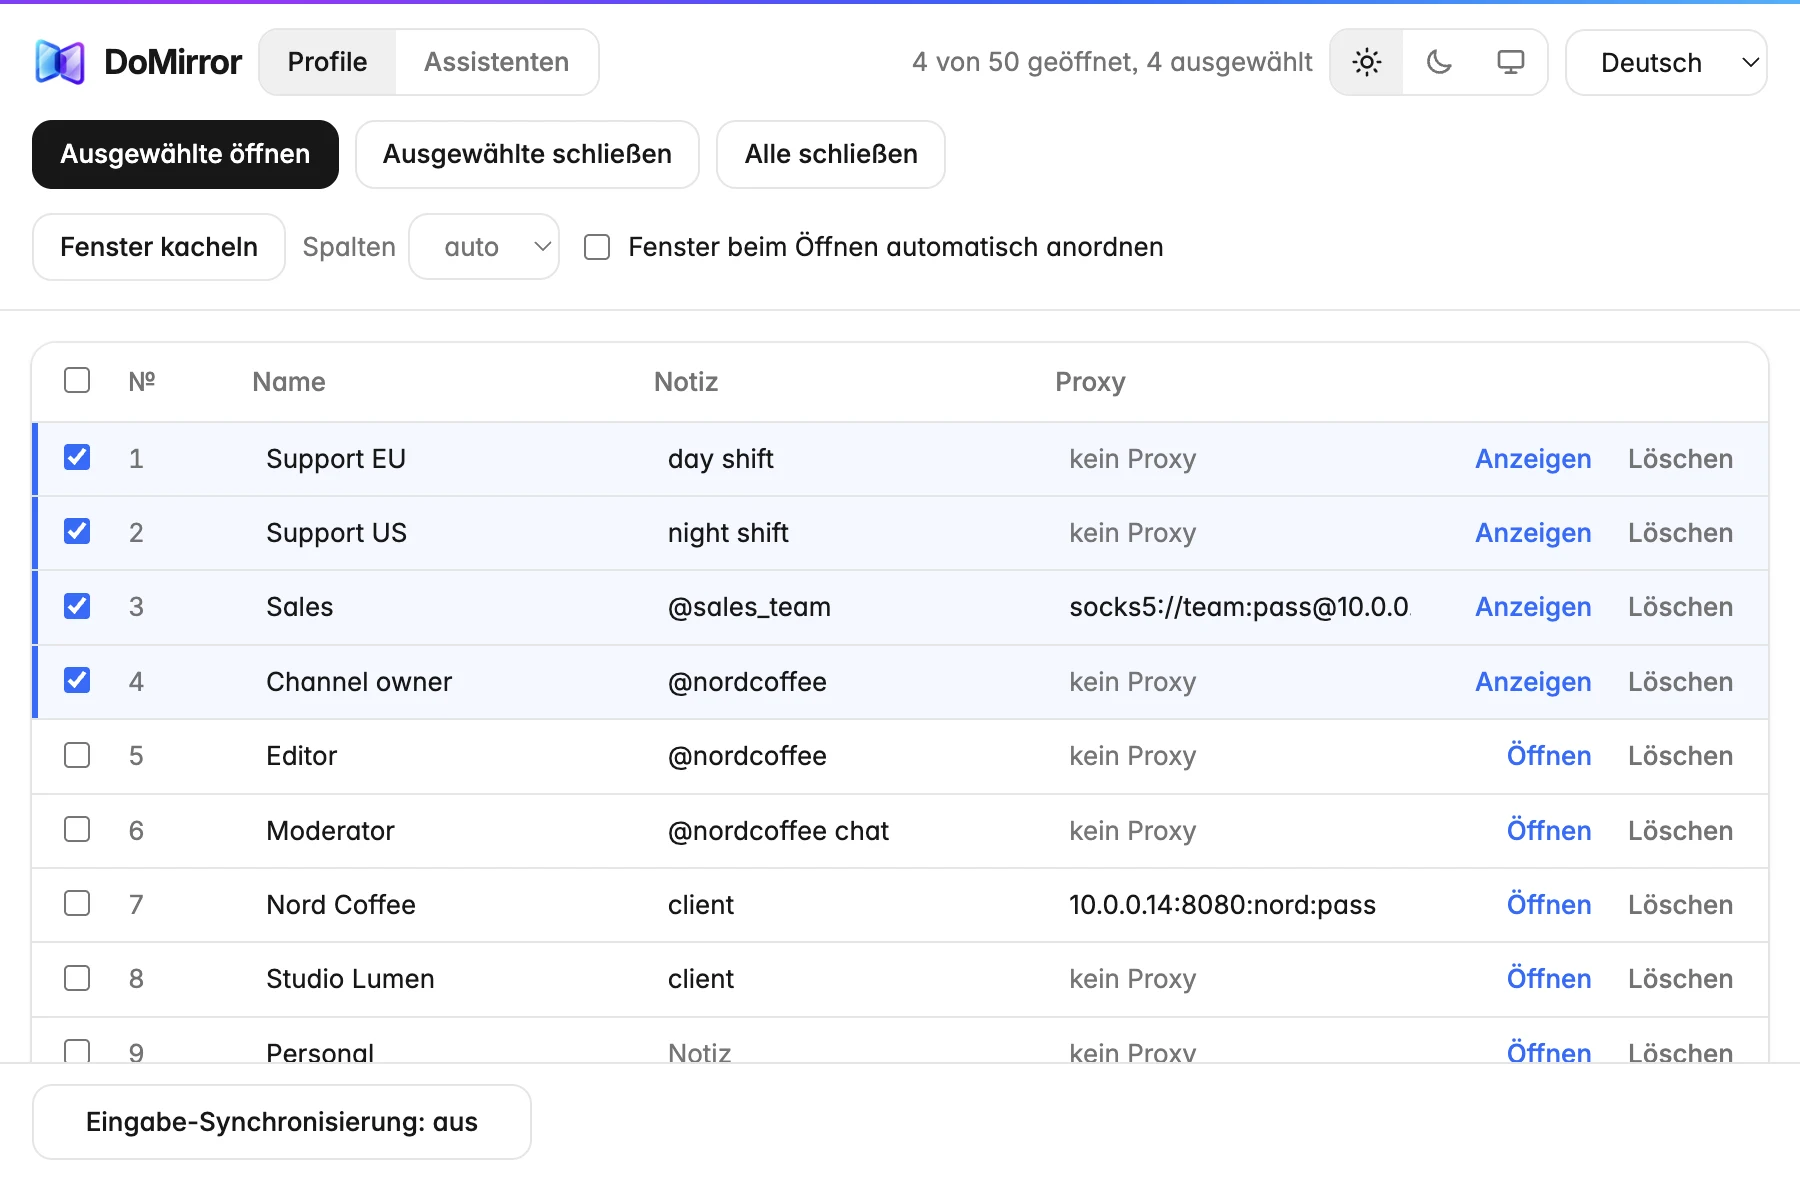Enable automatic window arrangement on open

tap(597, 247)
